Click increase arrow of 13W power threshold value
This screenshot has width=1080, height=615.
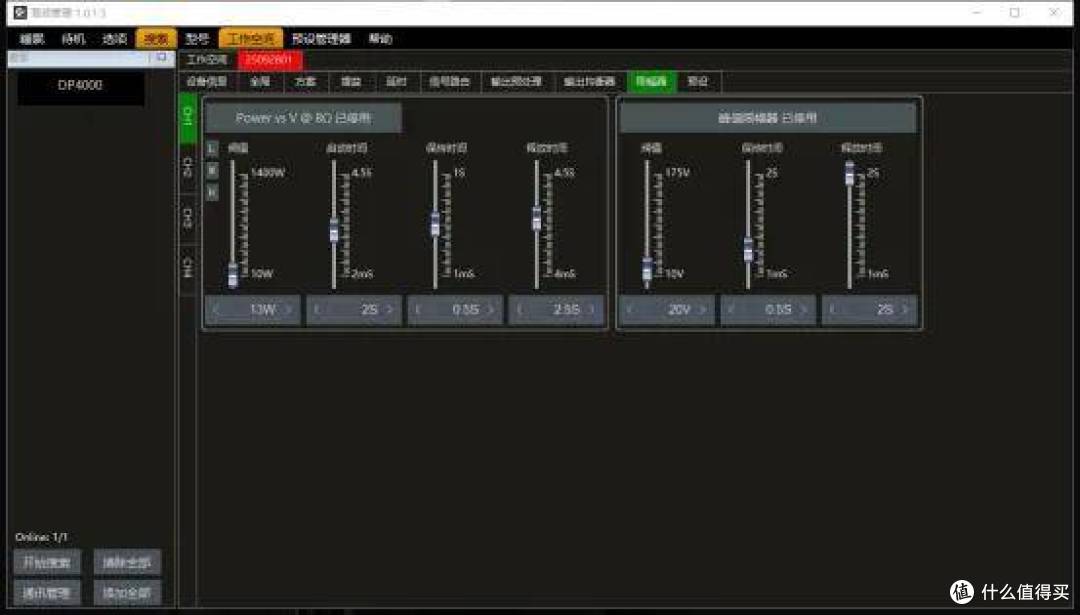[289, 310]
